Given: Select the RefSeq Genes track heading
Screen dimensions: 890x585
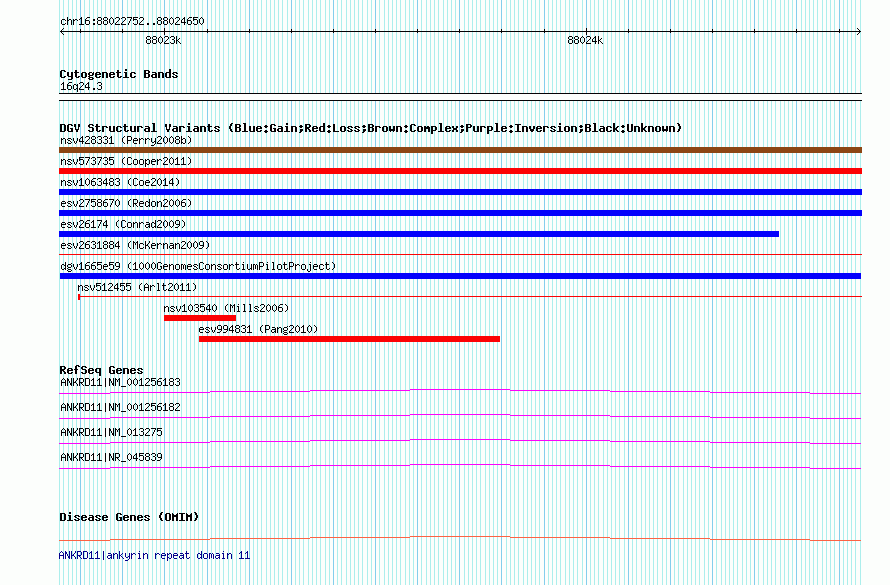Looking at the screenshot, I should 101,370.
